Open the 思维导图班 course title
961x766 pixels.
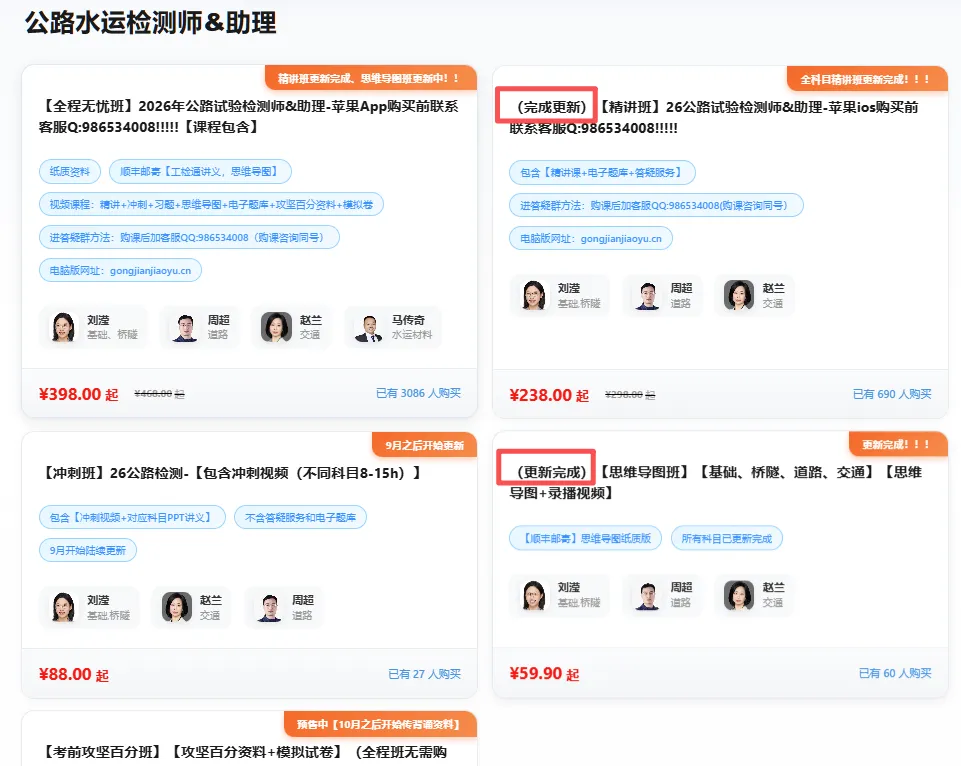(x=716, y=482)
